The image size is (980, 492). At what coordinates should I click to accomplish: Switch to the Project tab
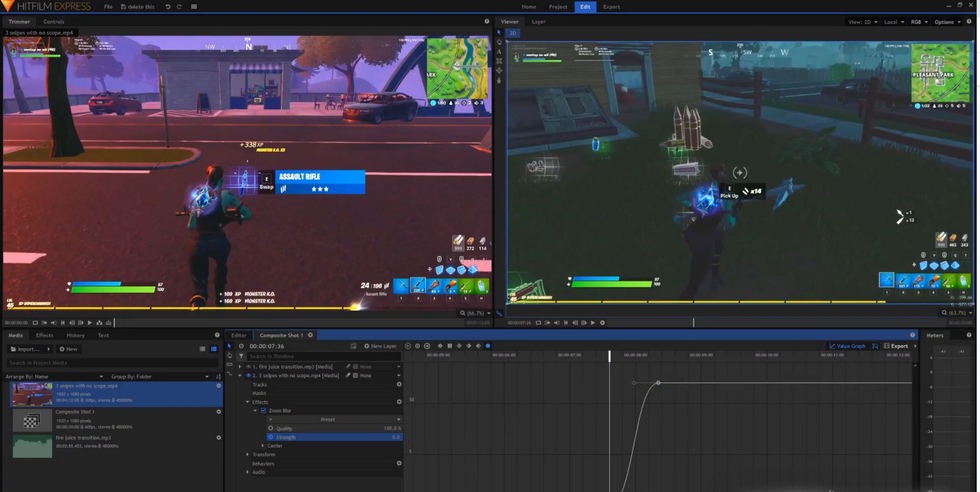558,7
